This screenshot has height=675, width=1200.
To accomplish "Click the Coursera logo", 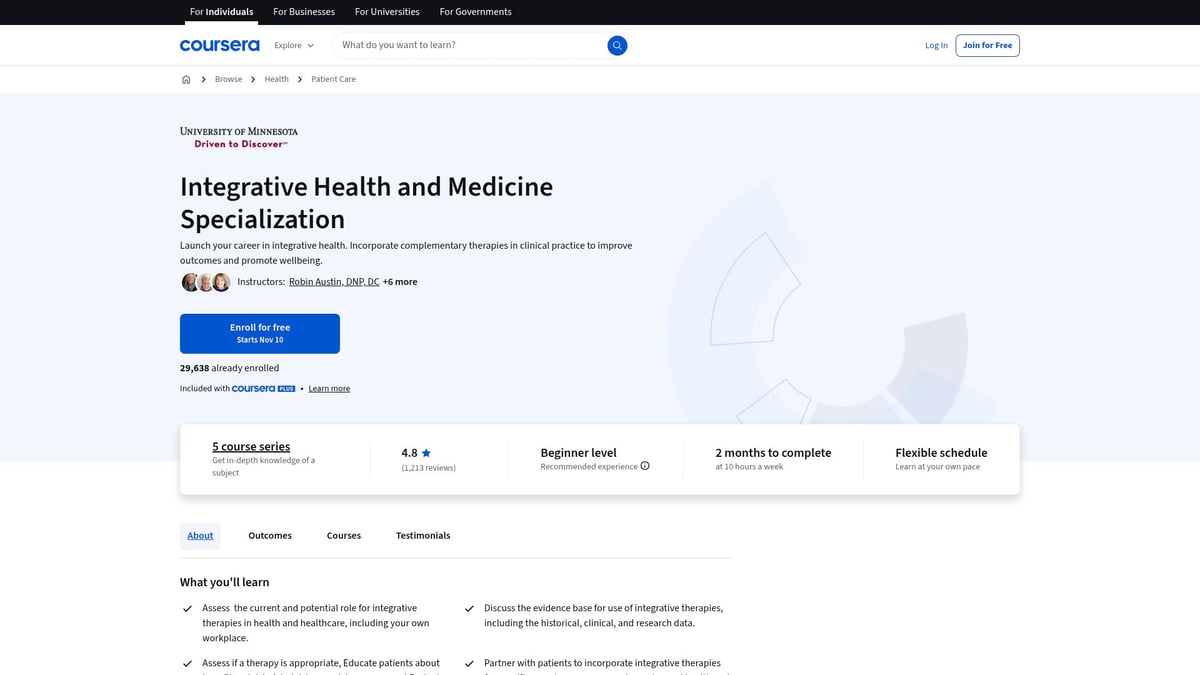I will (x=219, y=45).
